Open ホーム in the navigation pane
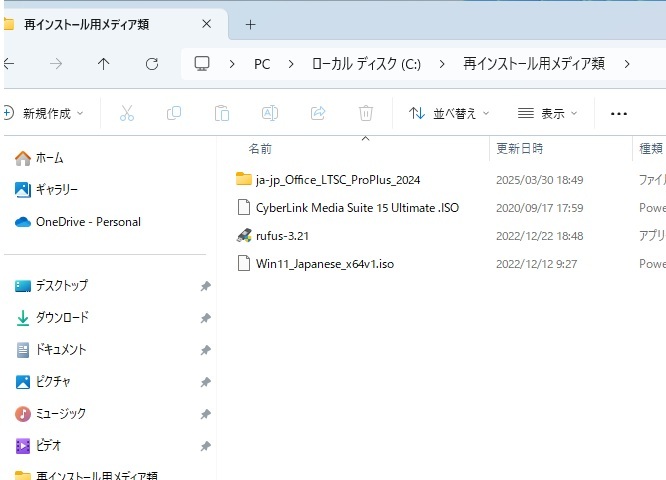 point(39,158)
